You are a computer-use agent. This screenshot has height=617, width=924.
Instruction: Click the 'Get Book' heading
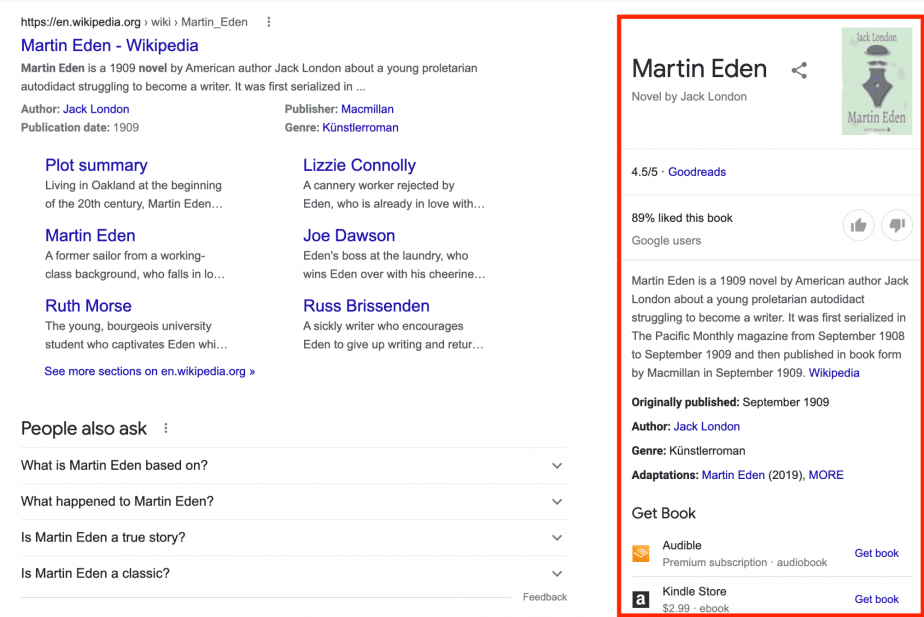tap(664, 513)
